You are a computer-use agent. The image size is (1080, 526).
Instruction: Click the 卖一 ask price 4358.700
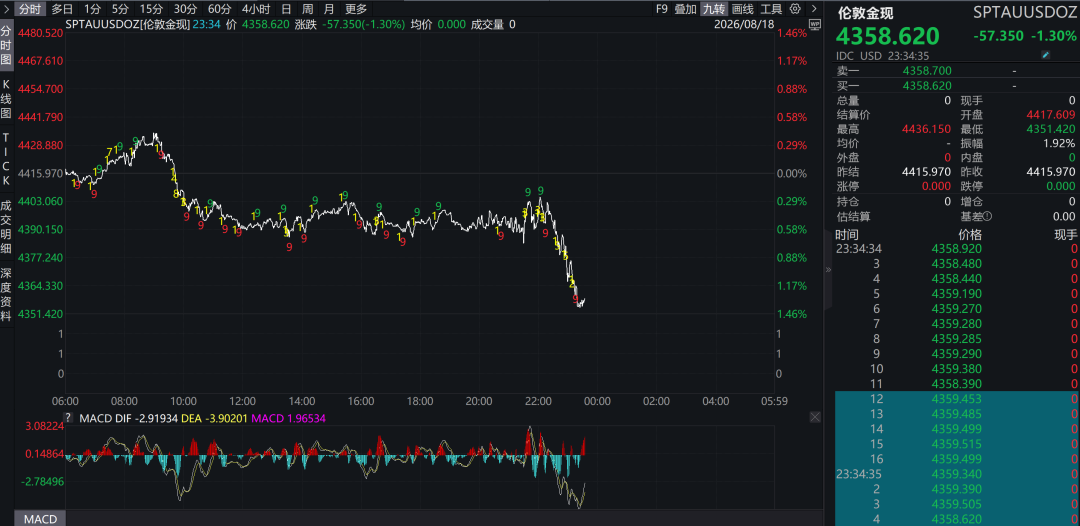click(x=927, y=70)
